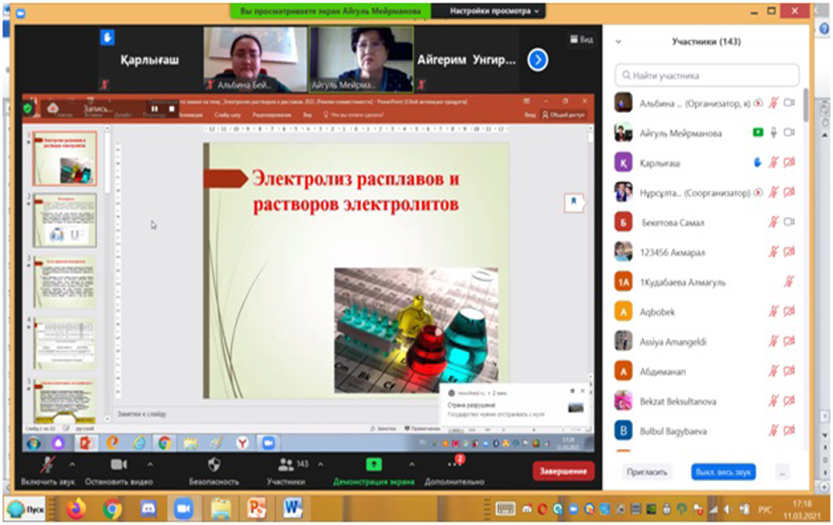
Task: Select slide 1 thumbnail in shared PowerPoint
Action: [x=65, y=158]
